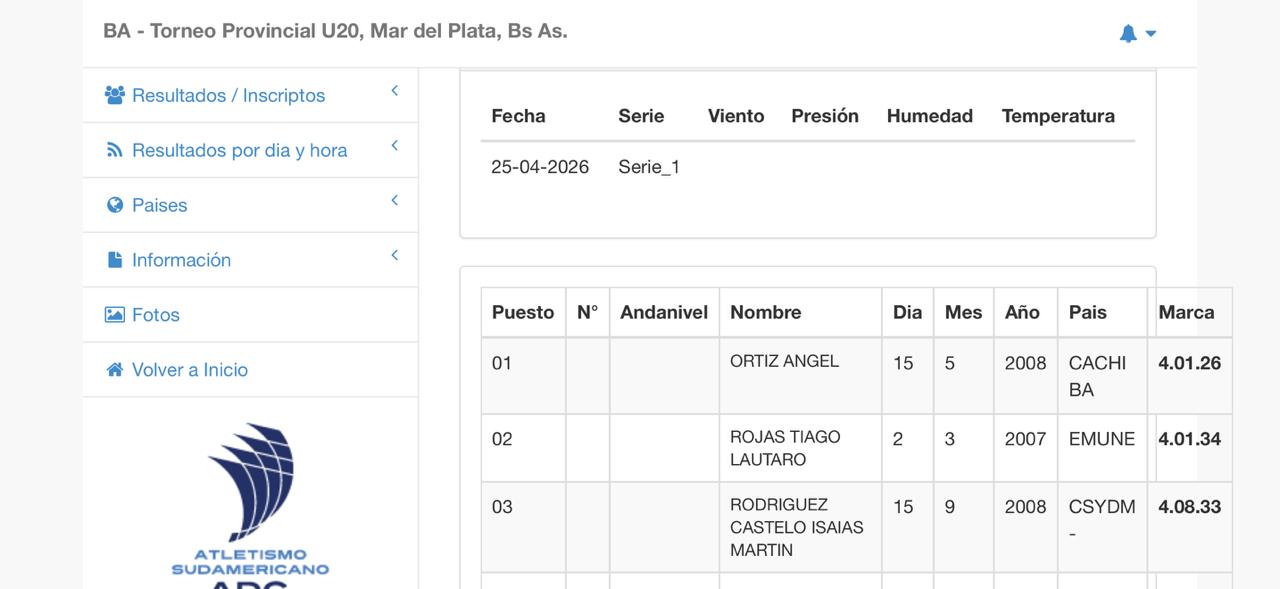This screenshot has height=589, width=1280.
Task: Open the notifications dropdown caret
Action: pyautogui.click(x=1151, y=33)
